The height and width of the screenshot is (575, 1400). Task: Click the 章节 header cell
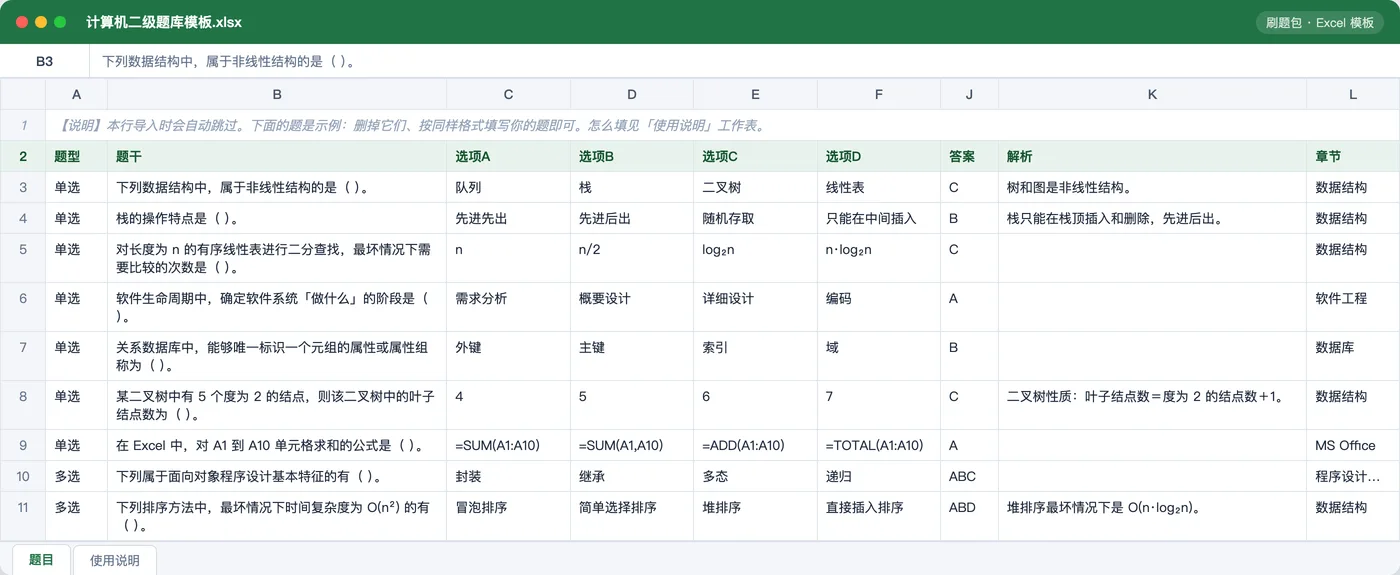coord(1353,157)
